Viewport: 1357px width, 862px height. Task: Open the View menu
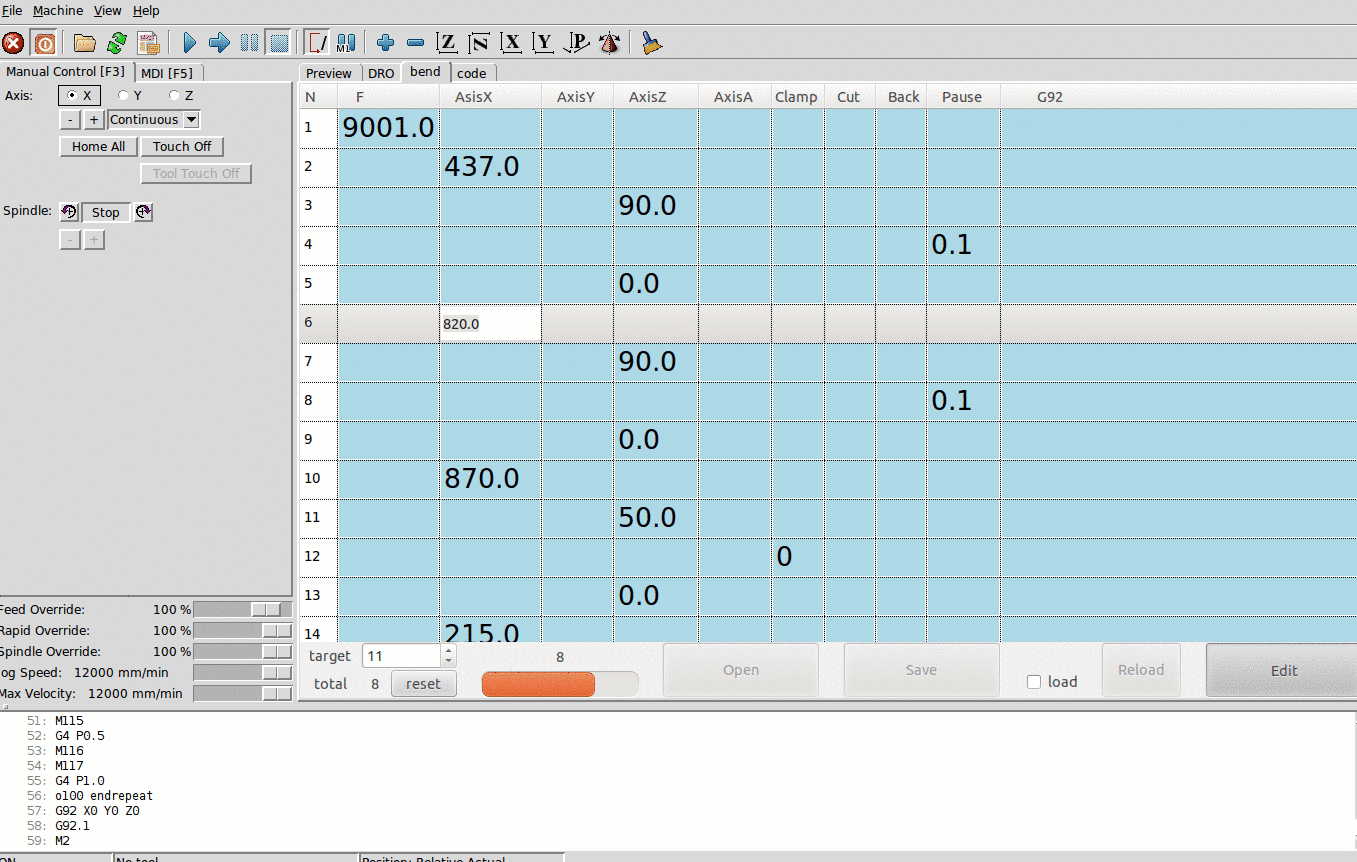tap(107, 11)
